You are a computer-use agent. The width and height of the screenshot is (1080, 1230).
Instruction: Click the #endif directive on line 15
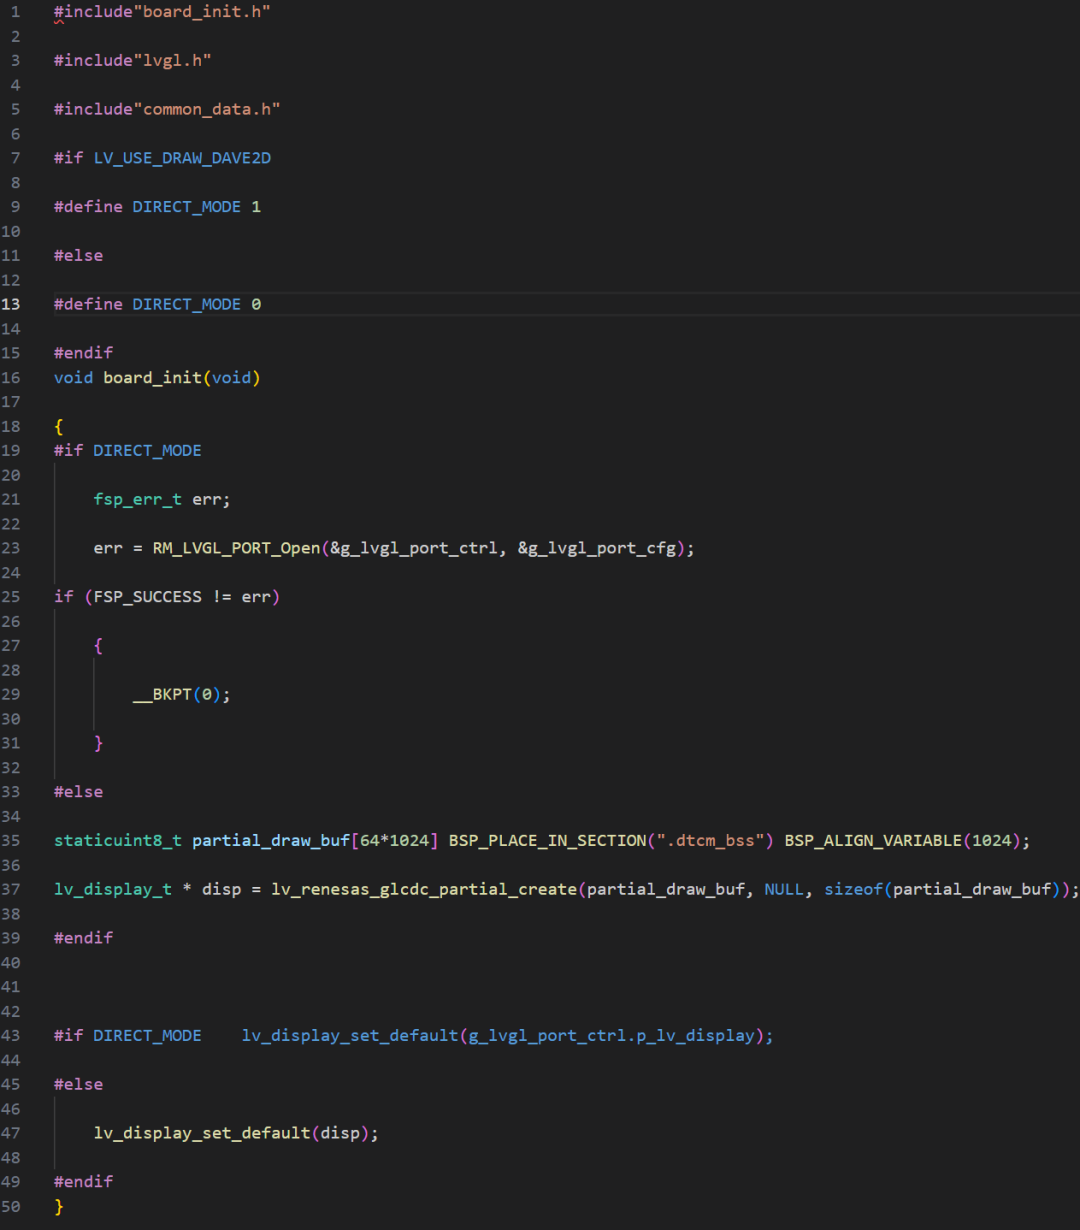[84, 353]
